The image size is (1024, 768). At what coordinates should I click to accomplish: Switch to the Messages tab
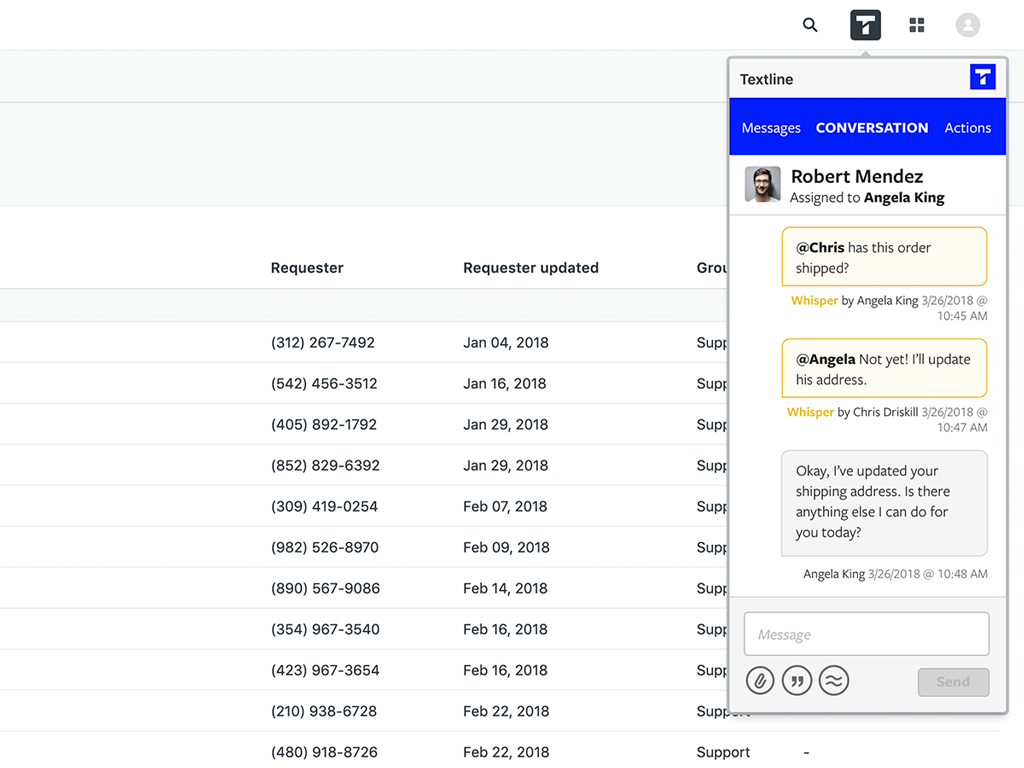coord(771,127)
